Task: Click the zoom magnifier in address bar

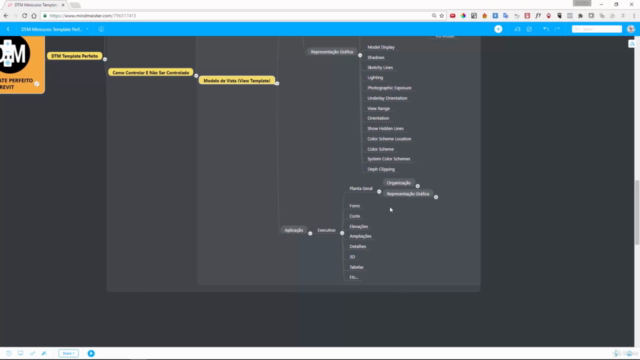Action: pos(434,16)
